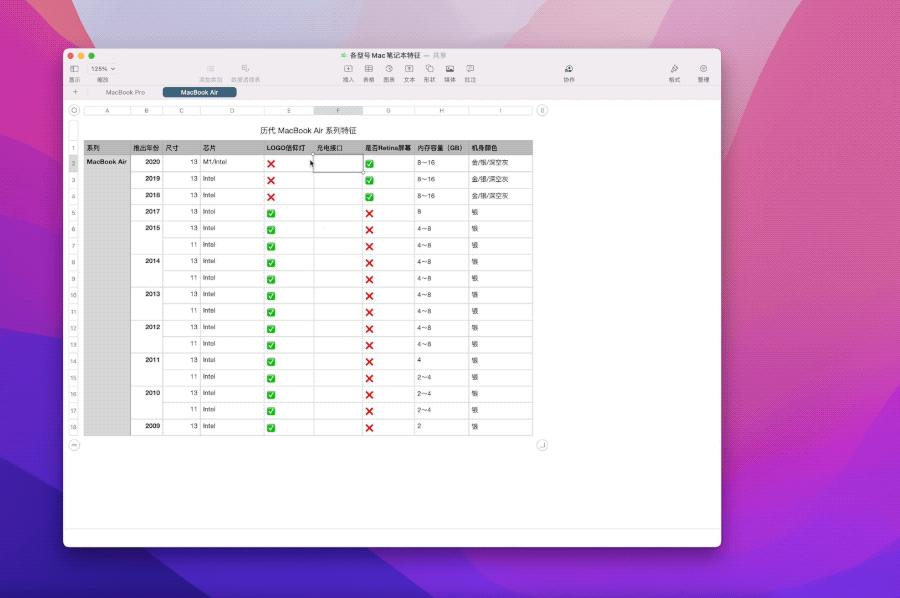Image resolution: width=900 pixels, height=598 pixels.
Task: Click the table select-all circle handle
Action: [x=74, y=110]
